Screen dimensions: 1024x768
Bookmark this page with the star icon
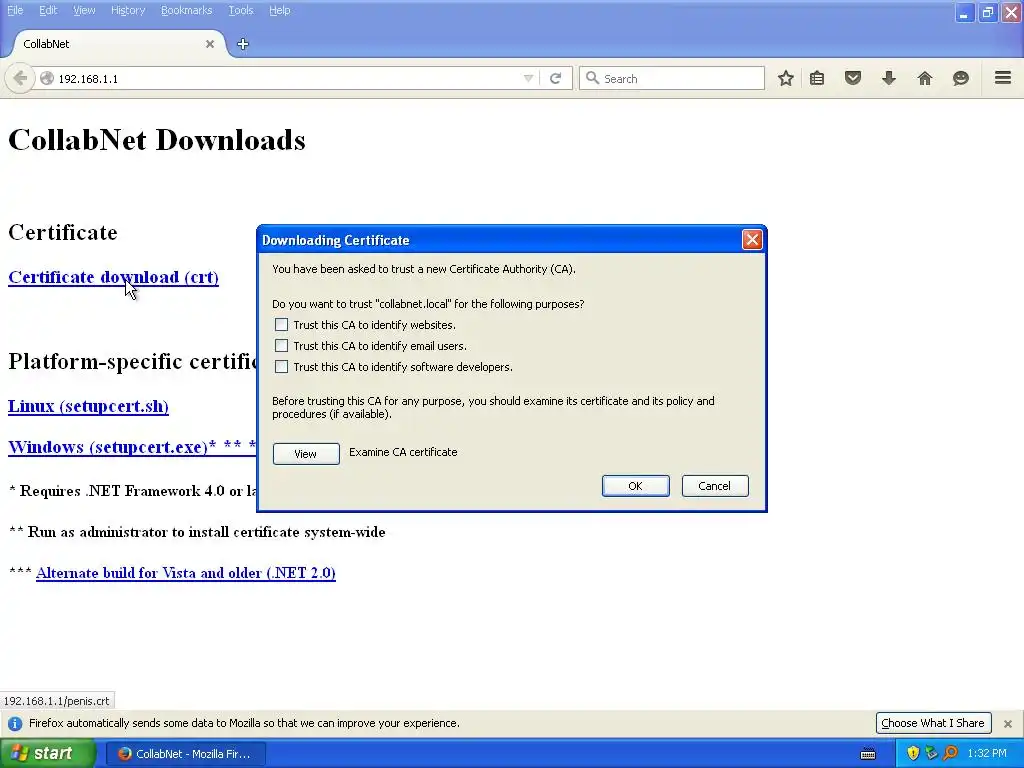pos(786,78)
